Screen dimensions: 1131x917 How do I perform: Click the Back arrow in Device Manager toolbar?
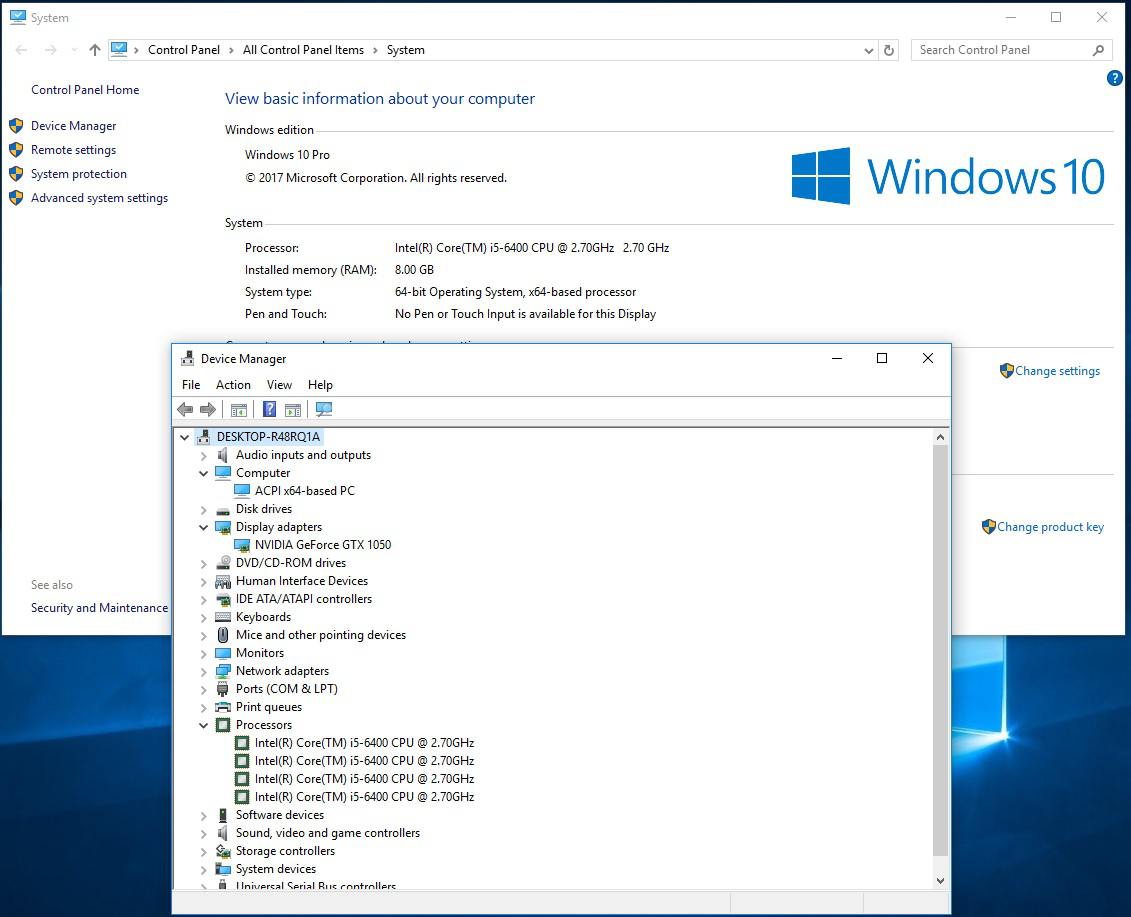click(185, 410)
